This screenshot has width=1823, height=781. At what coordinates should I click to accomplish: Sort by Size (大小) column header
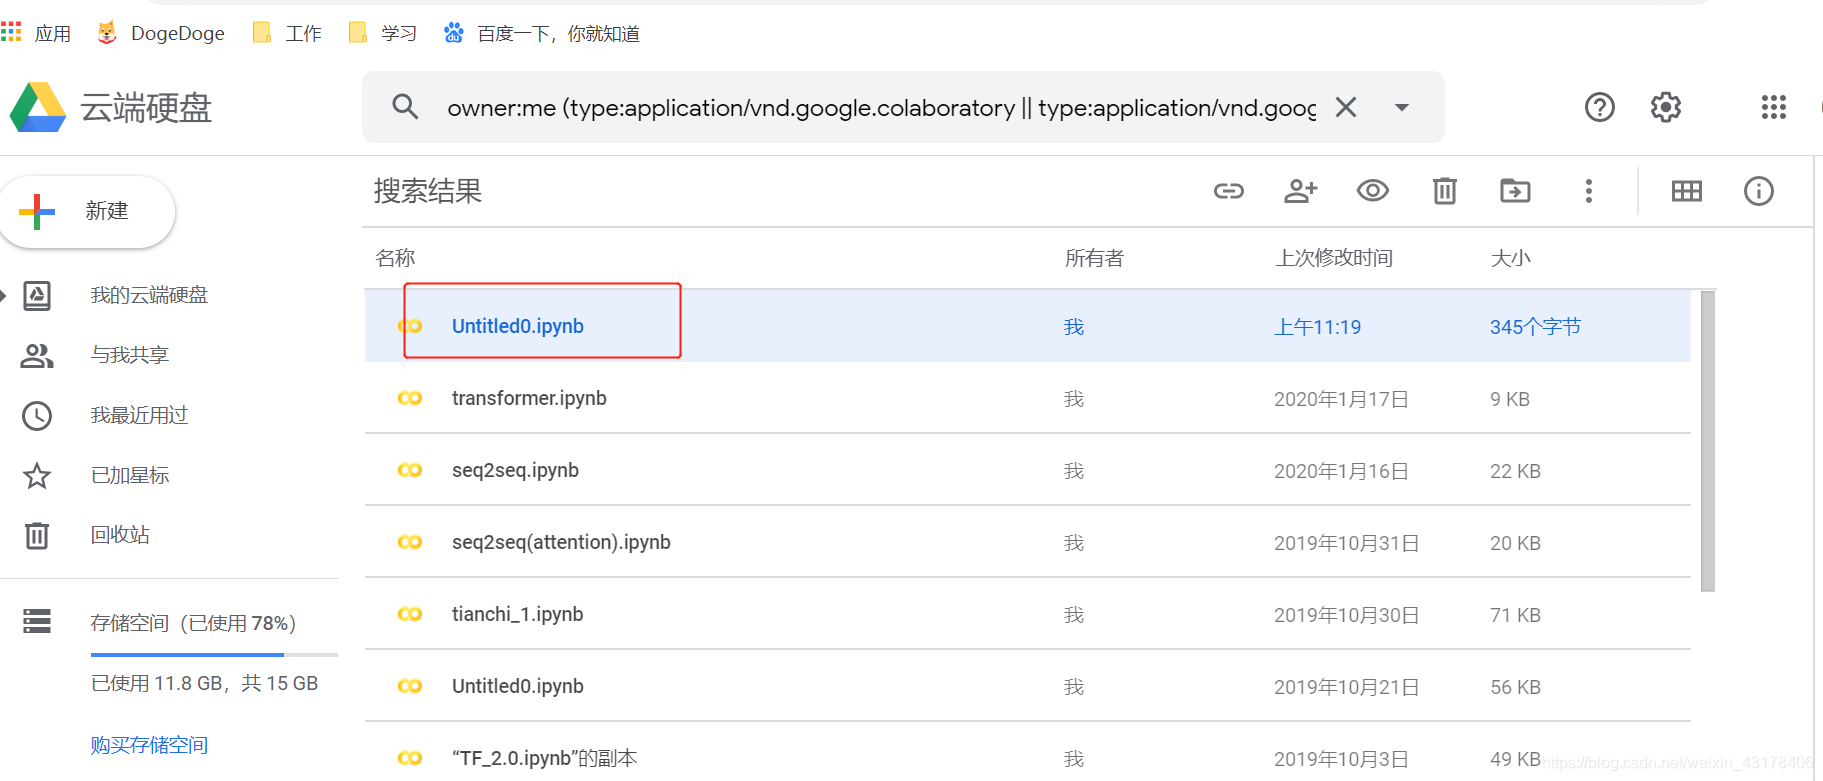click(x=1510, y=258)
